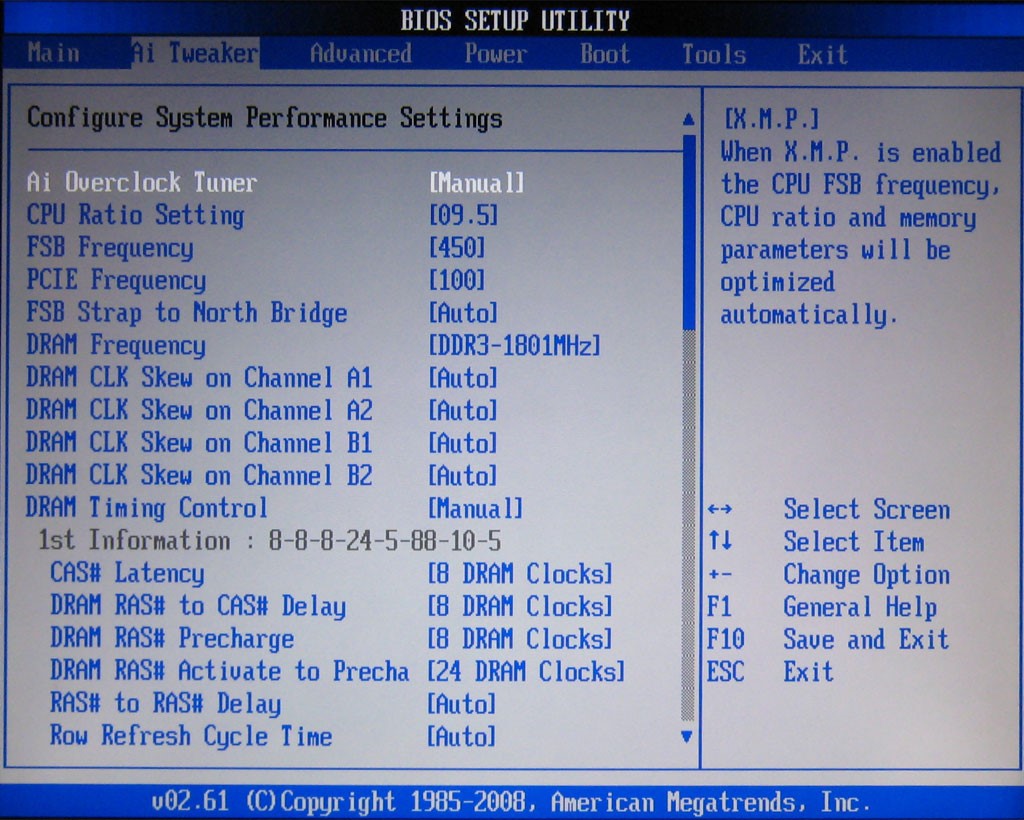
Task: Click the ESC Exit hint
Action: (771, 671)
